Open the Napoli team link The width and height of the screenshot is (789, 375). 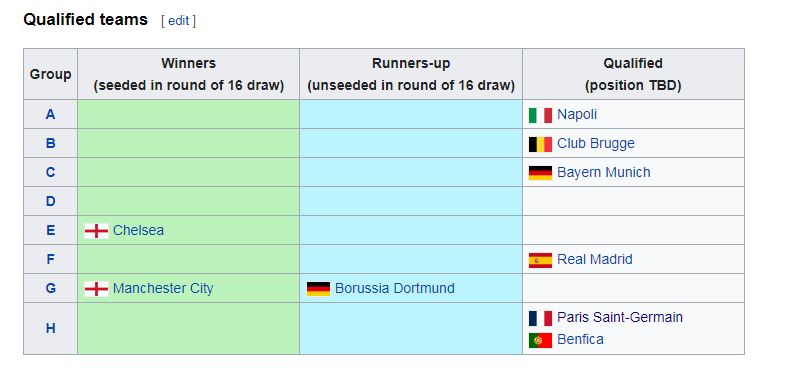point(577,115)
